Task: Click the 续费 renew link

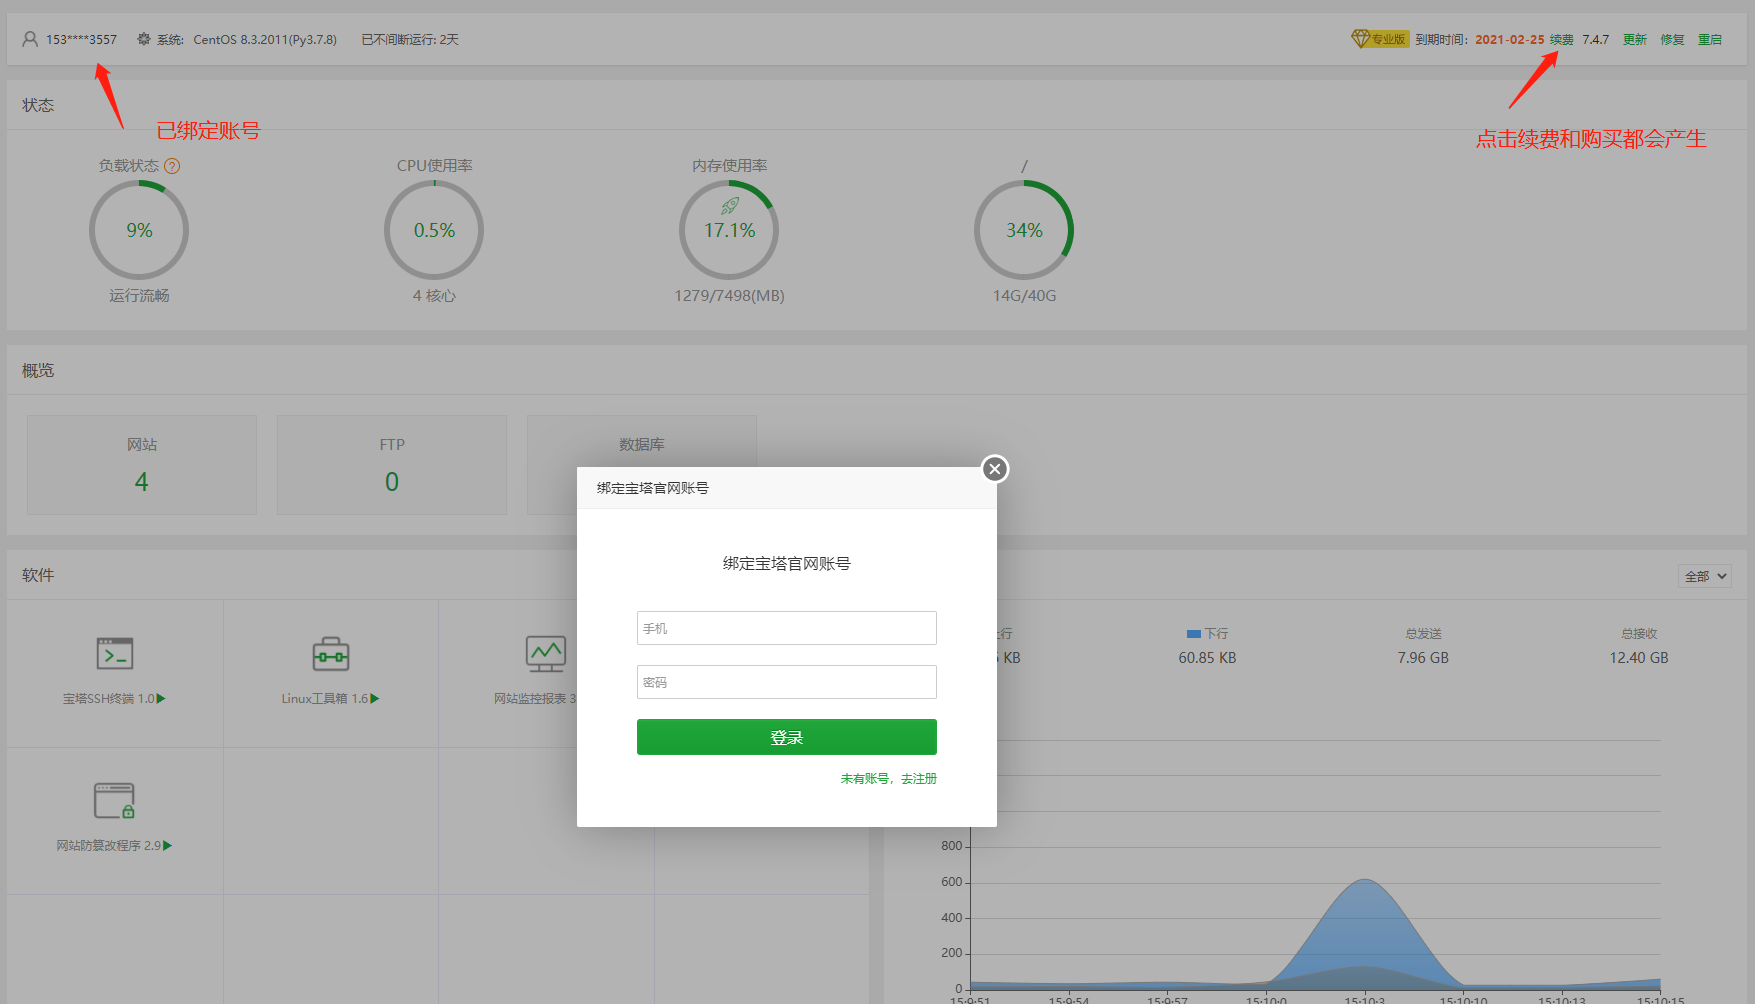Action: (x=1561, y=40)
